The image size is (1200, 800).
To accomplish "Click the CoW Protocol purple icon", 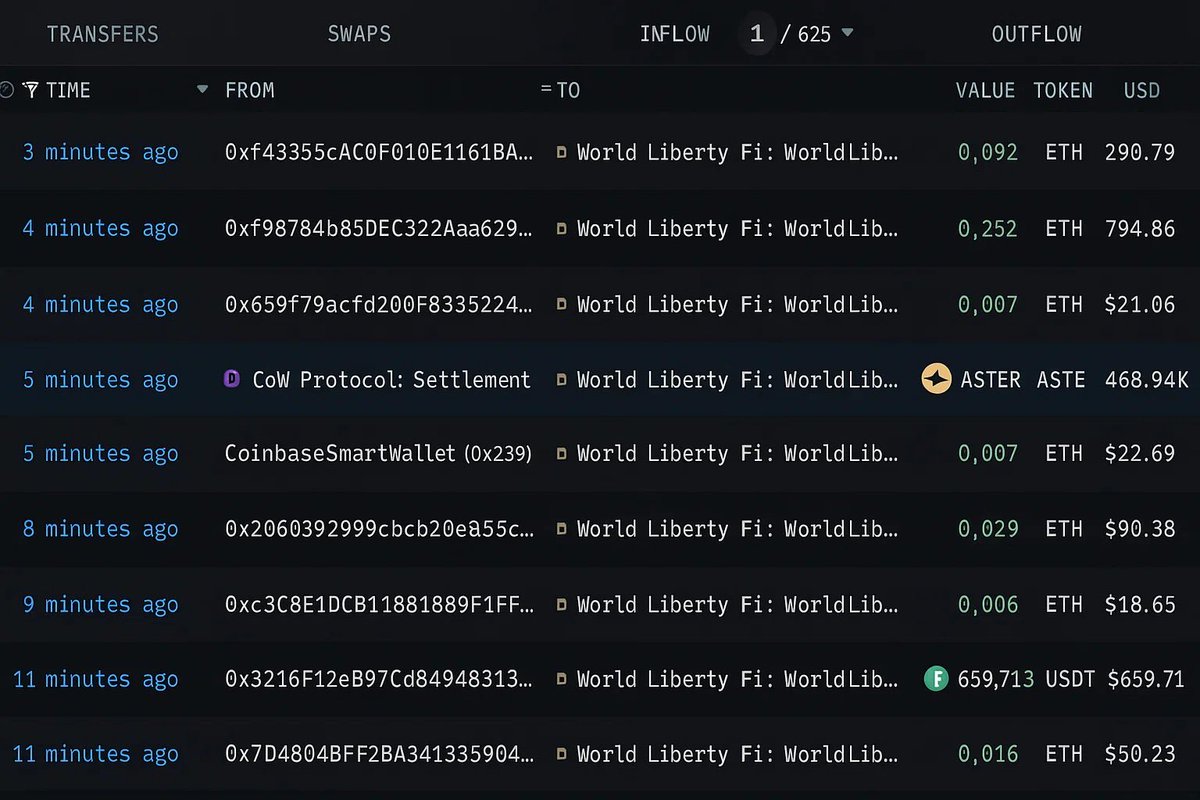I will click(x=232, y=379).
